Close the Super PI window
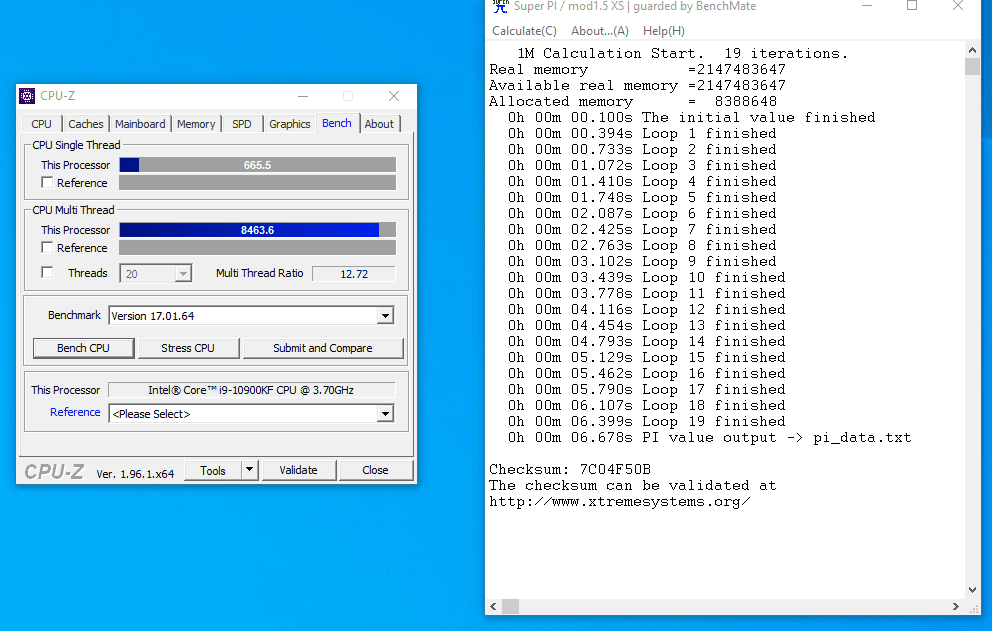992x631 pixels. point(958,6)
